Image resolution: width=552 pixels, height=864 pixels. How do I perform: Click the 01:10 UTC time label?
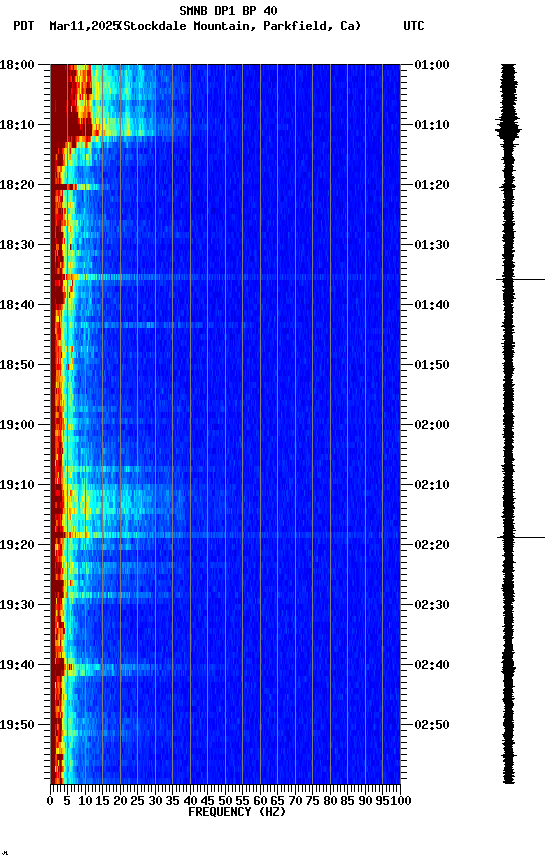pyautogui.click(x=432, y=125)
